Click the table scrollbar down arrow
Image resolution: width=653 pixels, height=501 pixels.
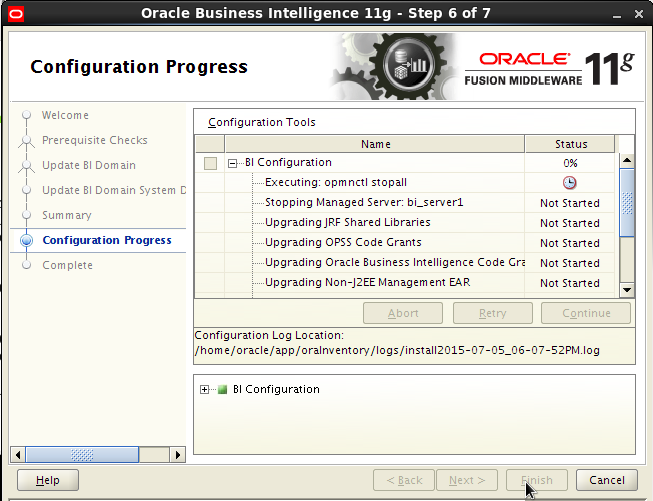[627, 289]
